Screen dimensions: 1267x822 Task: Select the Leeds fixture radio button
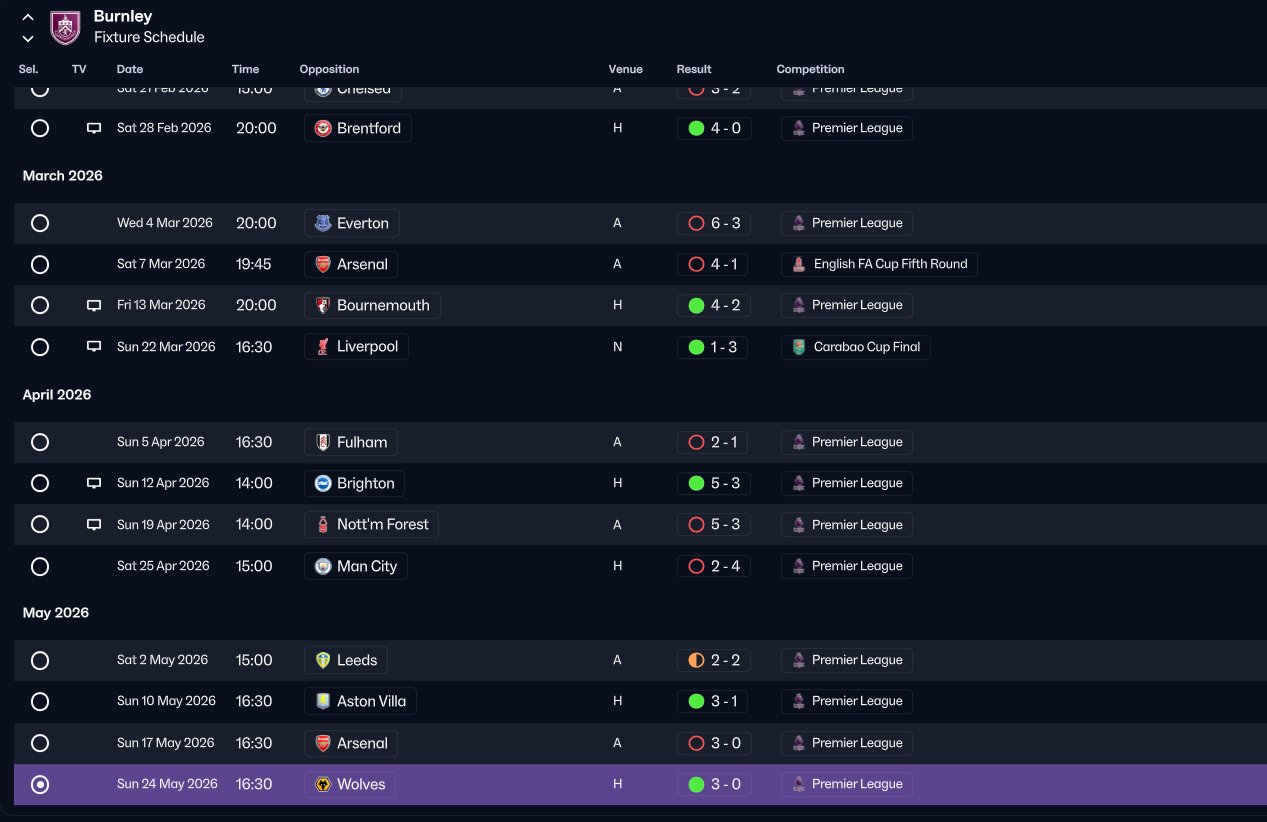pos(39,660)
